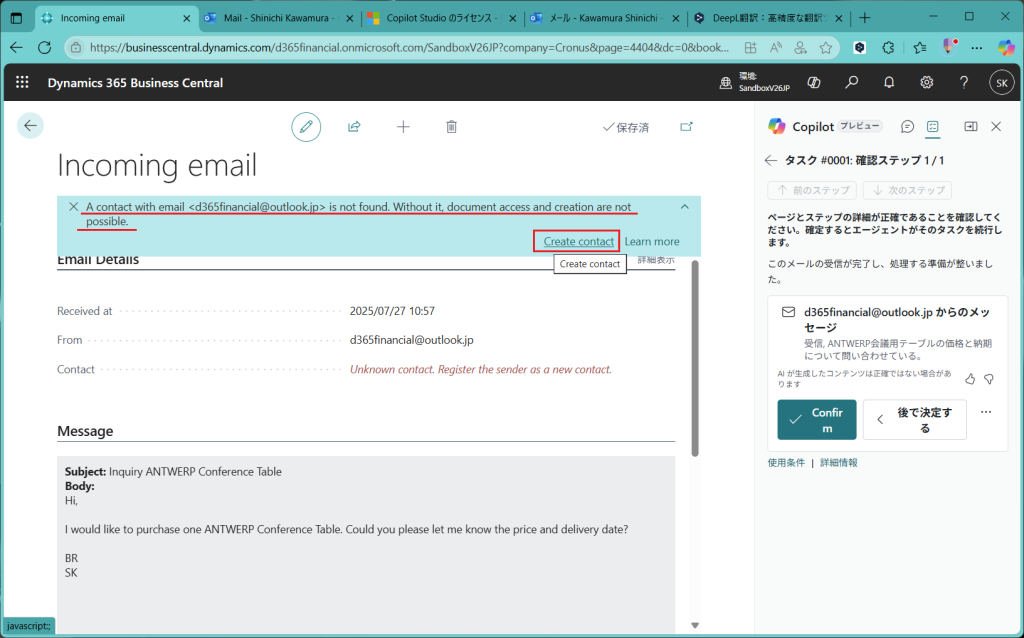
Task: Switch to the Mail - Shinichi Kawamura tab
Action: tap(280, 18)
